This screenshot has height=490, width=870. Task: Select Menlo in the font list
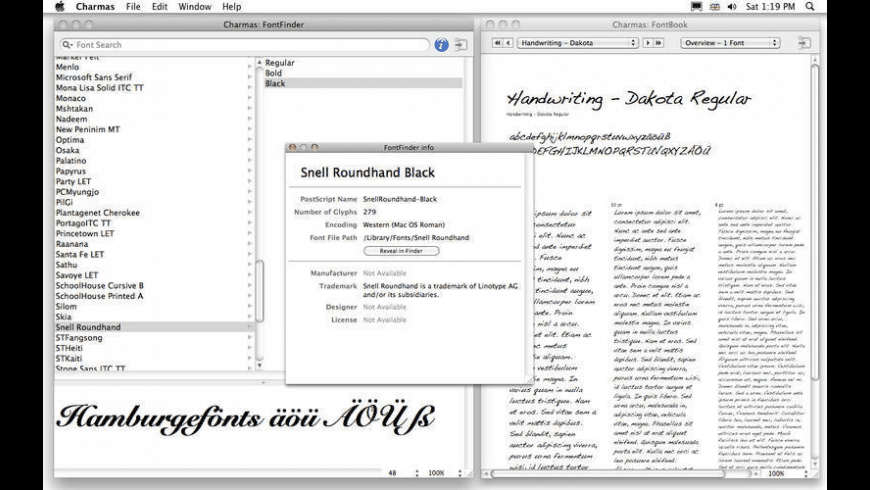tap(68, 67)
